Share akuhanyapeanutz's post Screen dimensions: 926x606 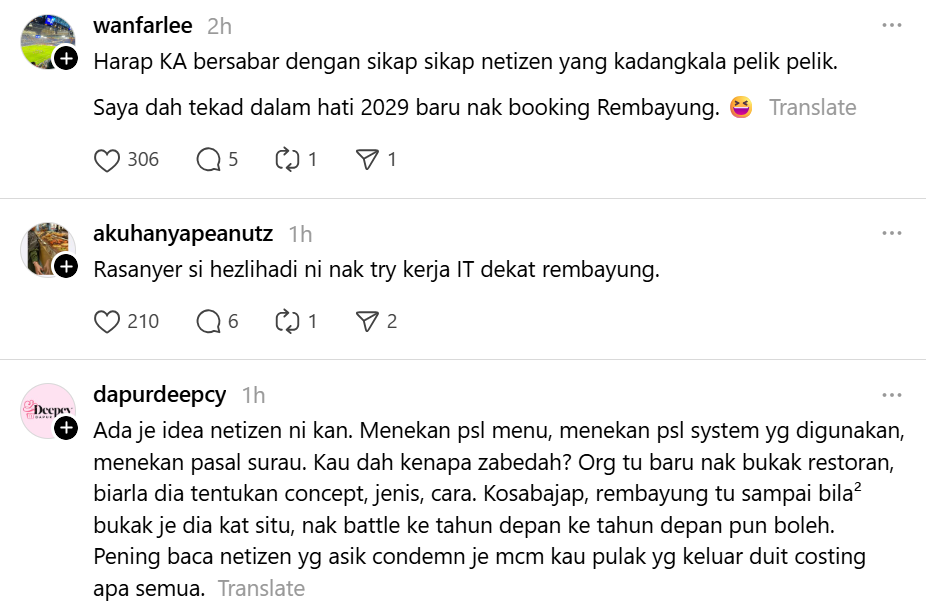click(x=367, y=321)
